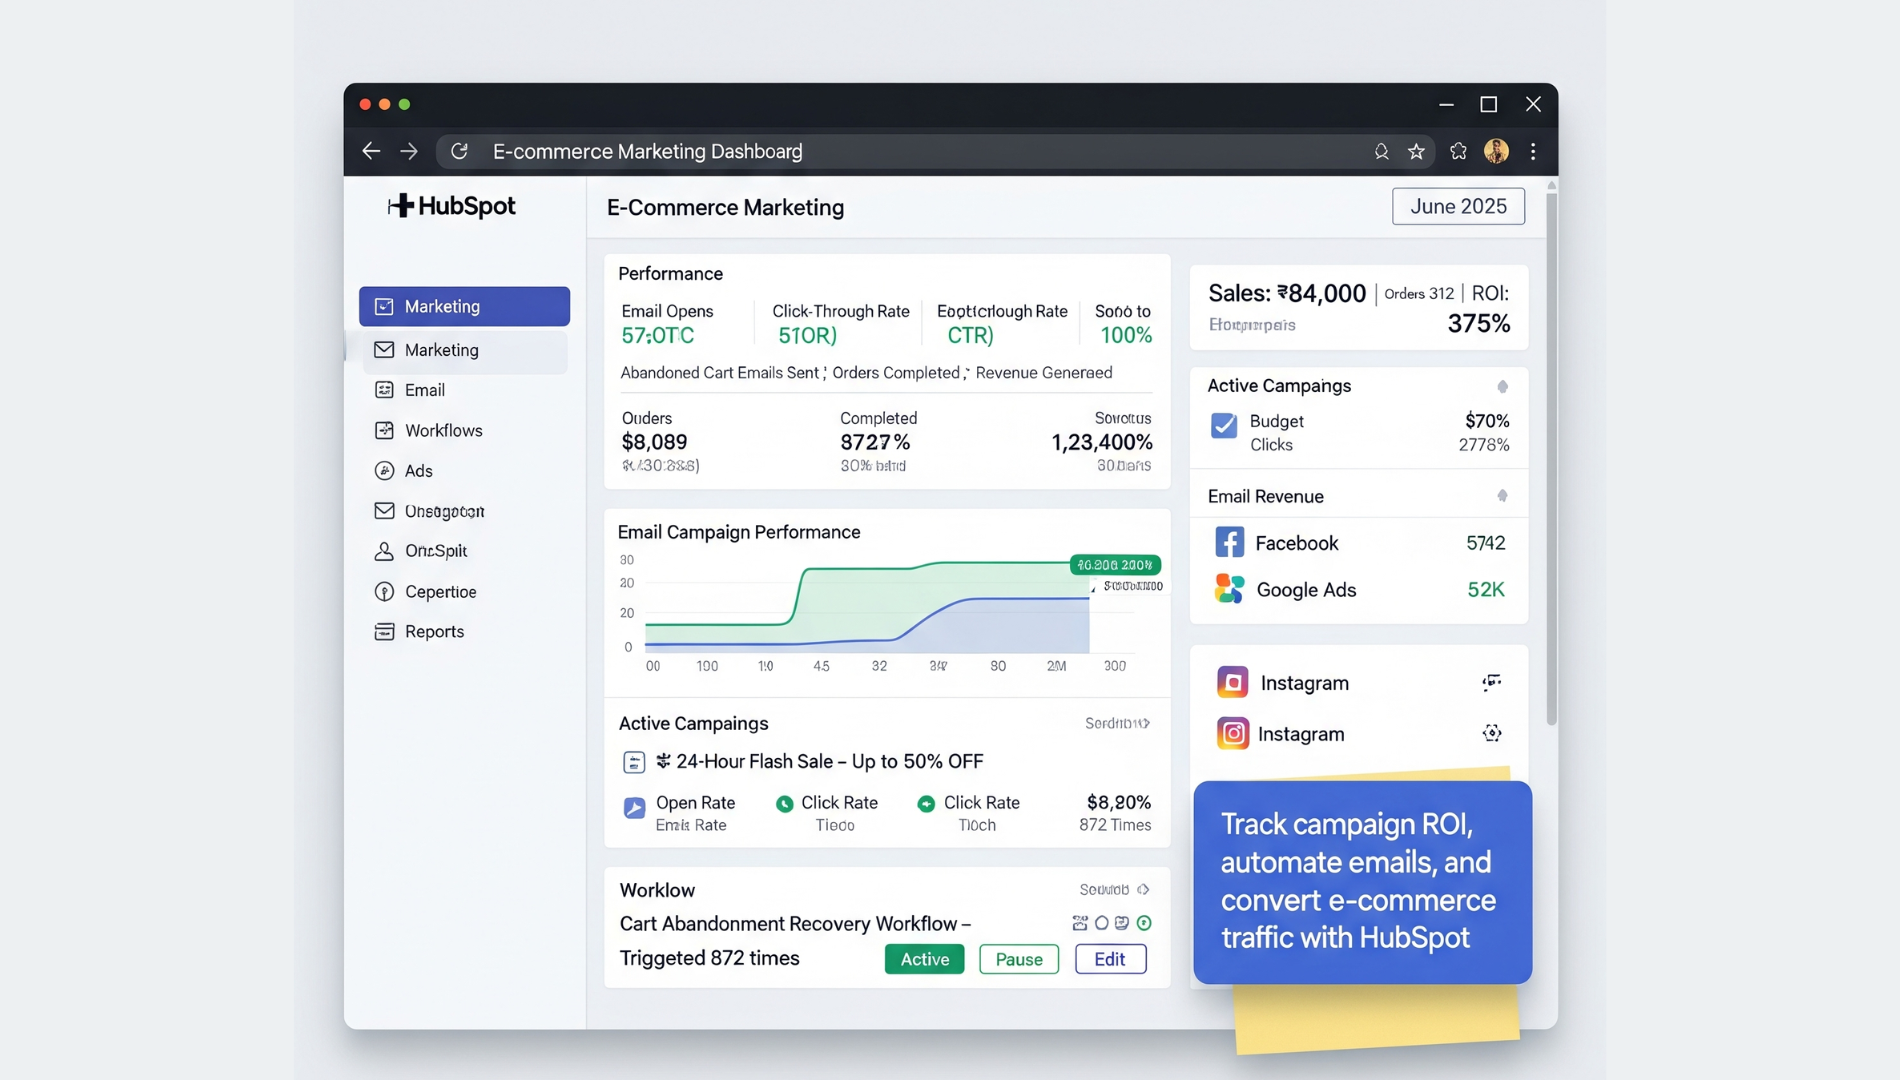
Task: Click the OneSpilt person icon in sidebar
Action: pyautogui.click(x=384, y=551)
